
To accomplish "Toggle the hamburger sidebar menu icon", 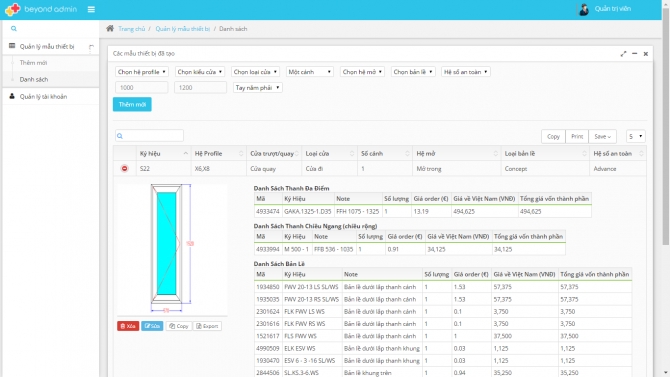I will [x=91, y=9].
